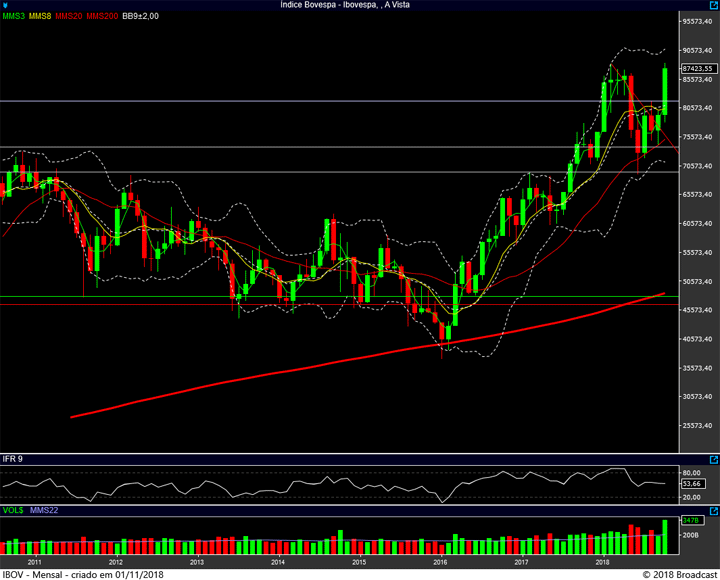
Task: Click the MMS20 moving average label
Action: [x=69, y=16]
